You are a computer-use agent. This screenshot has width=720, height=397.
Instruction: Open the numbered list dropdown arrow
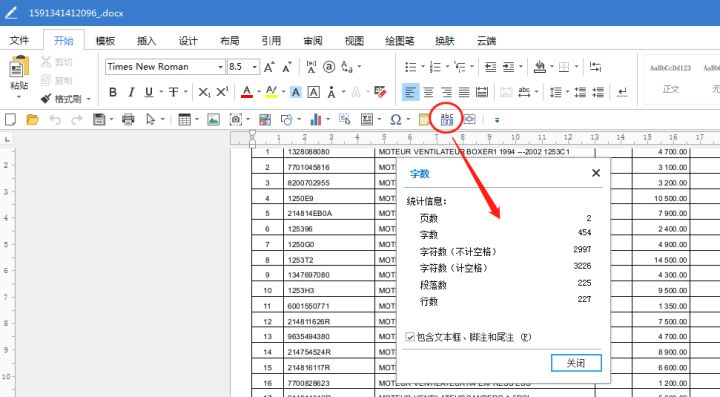click(447, 67)
